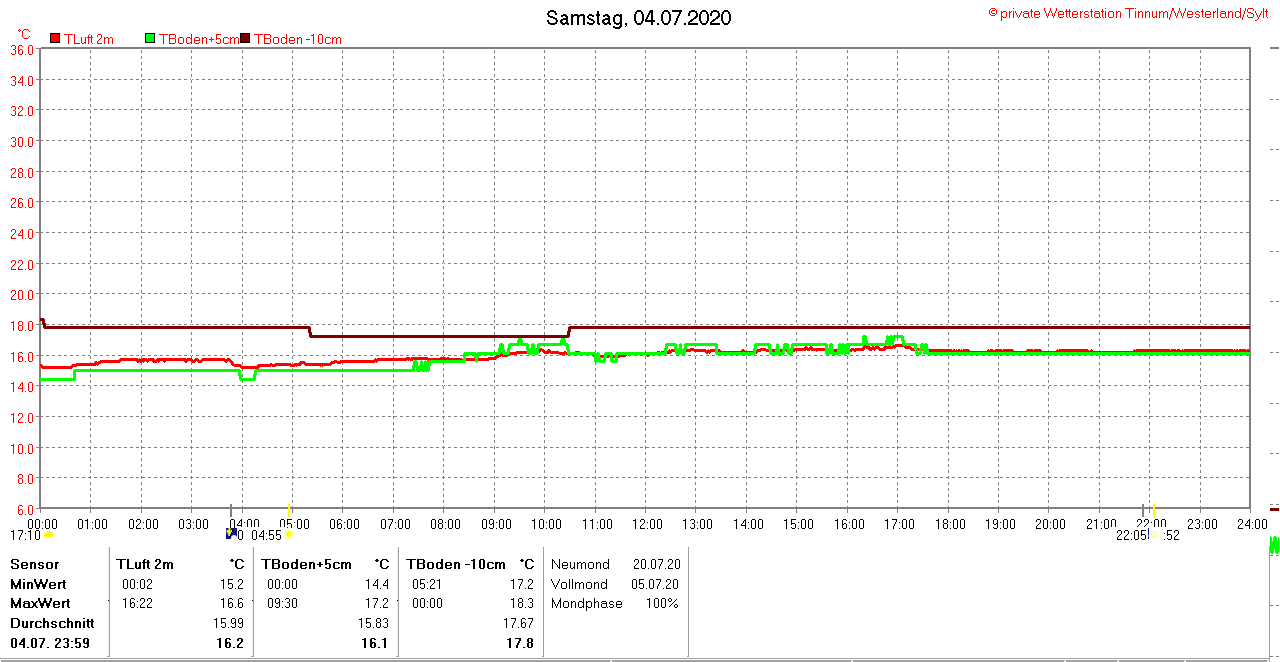Click the TLuft 2m MaxWert value 16.6

[x=232, y=604]
